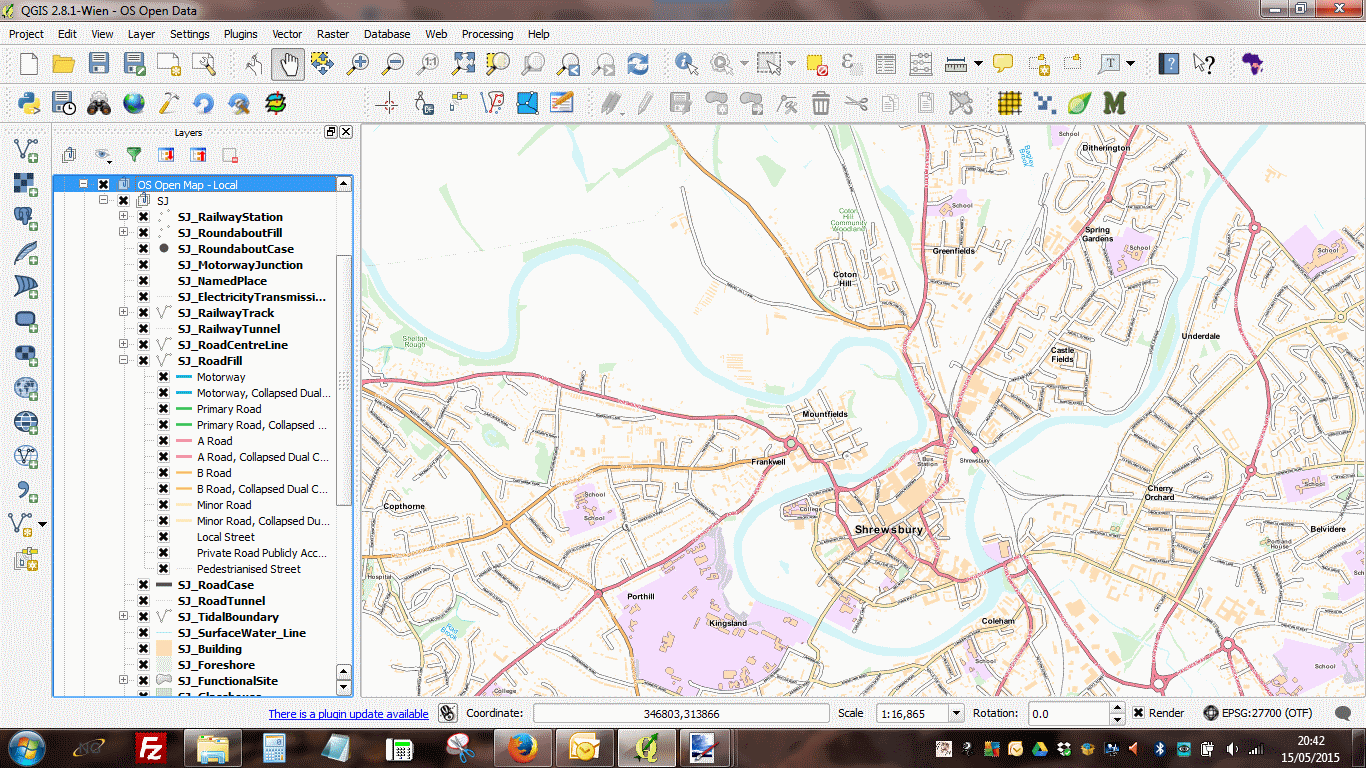The image size is (1366, 768).
Task: Open an existing project folder
Action: [x=64, y=64]
